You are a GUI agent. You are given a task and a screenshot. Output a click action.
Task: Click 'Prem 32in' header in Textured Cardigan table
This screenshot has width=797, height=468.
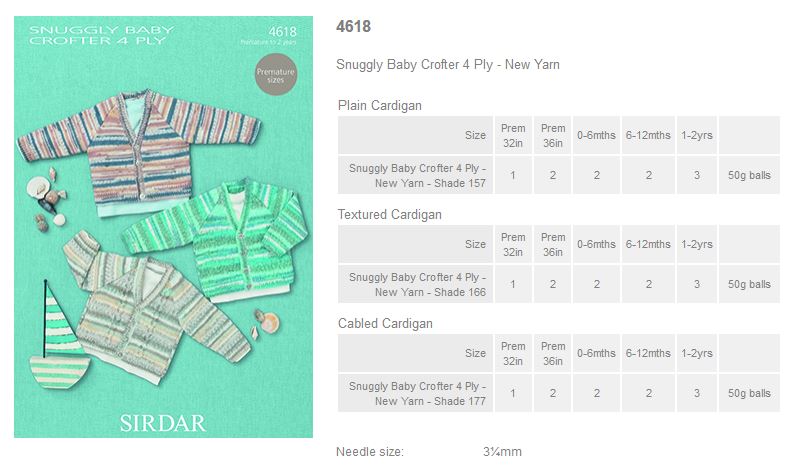coord(513,244)
